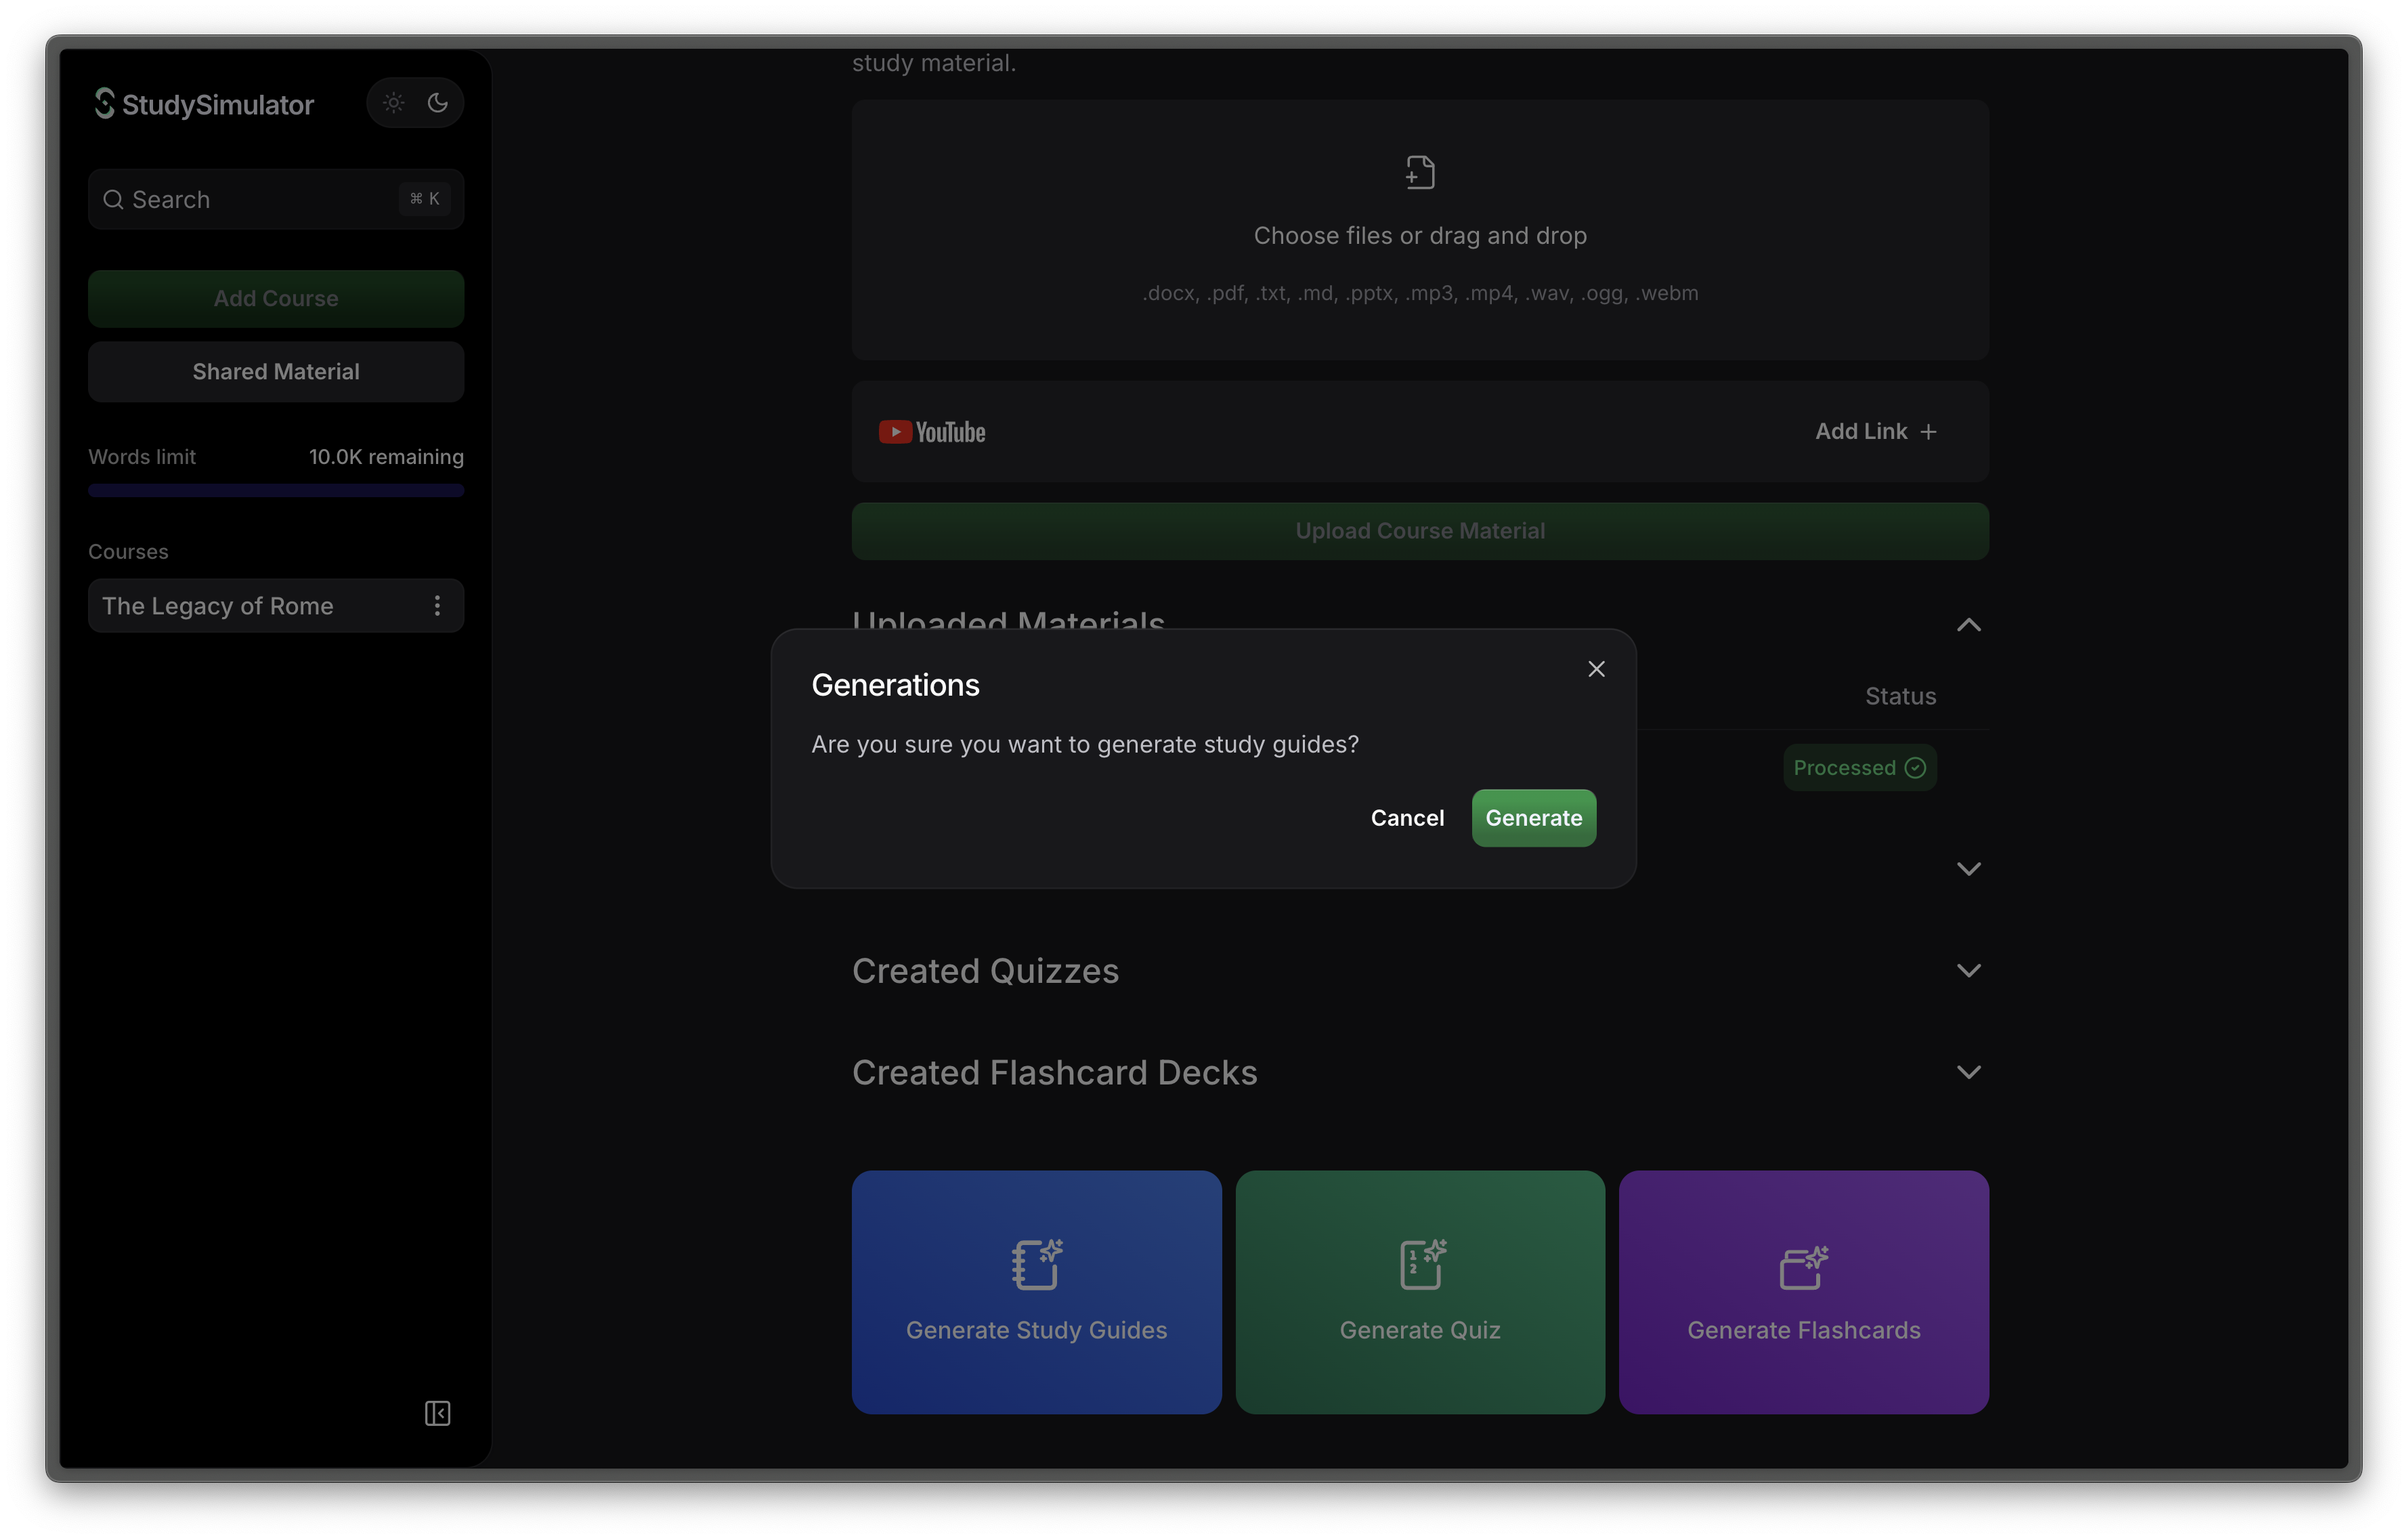Switch to light mode sun icon
This screenshot has height=1539, width=2408.
393,103
